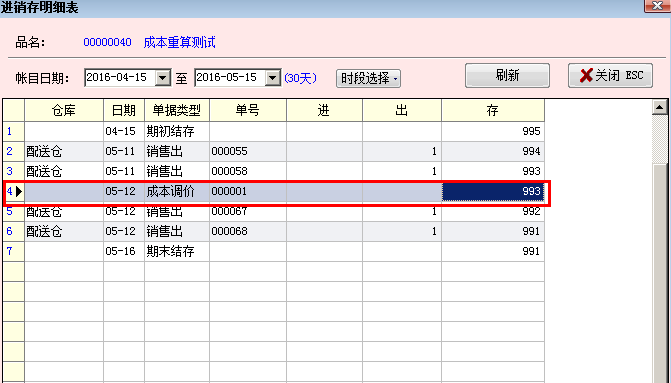Click the 单据类型 column header
Screen dimensions: 671x383
pyautogui.click(x=177, y=110)
